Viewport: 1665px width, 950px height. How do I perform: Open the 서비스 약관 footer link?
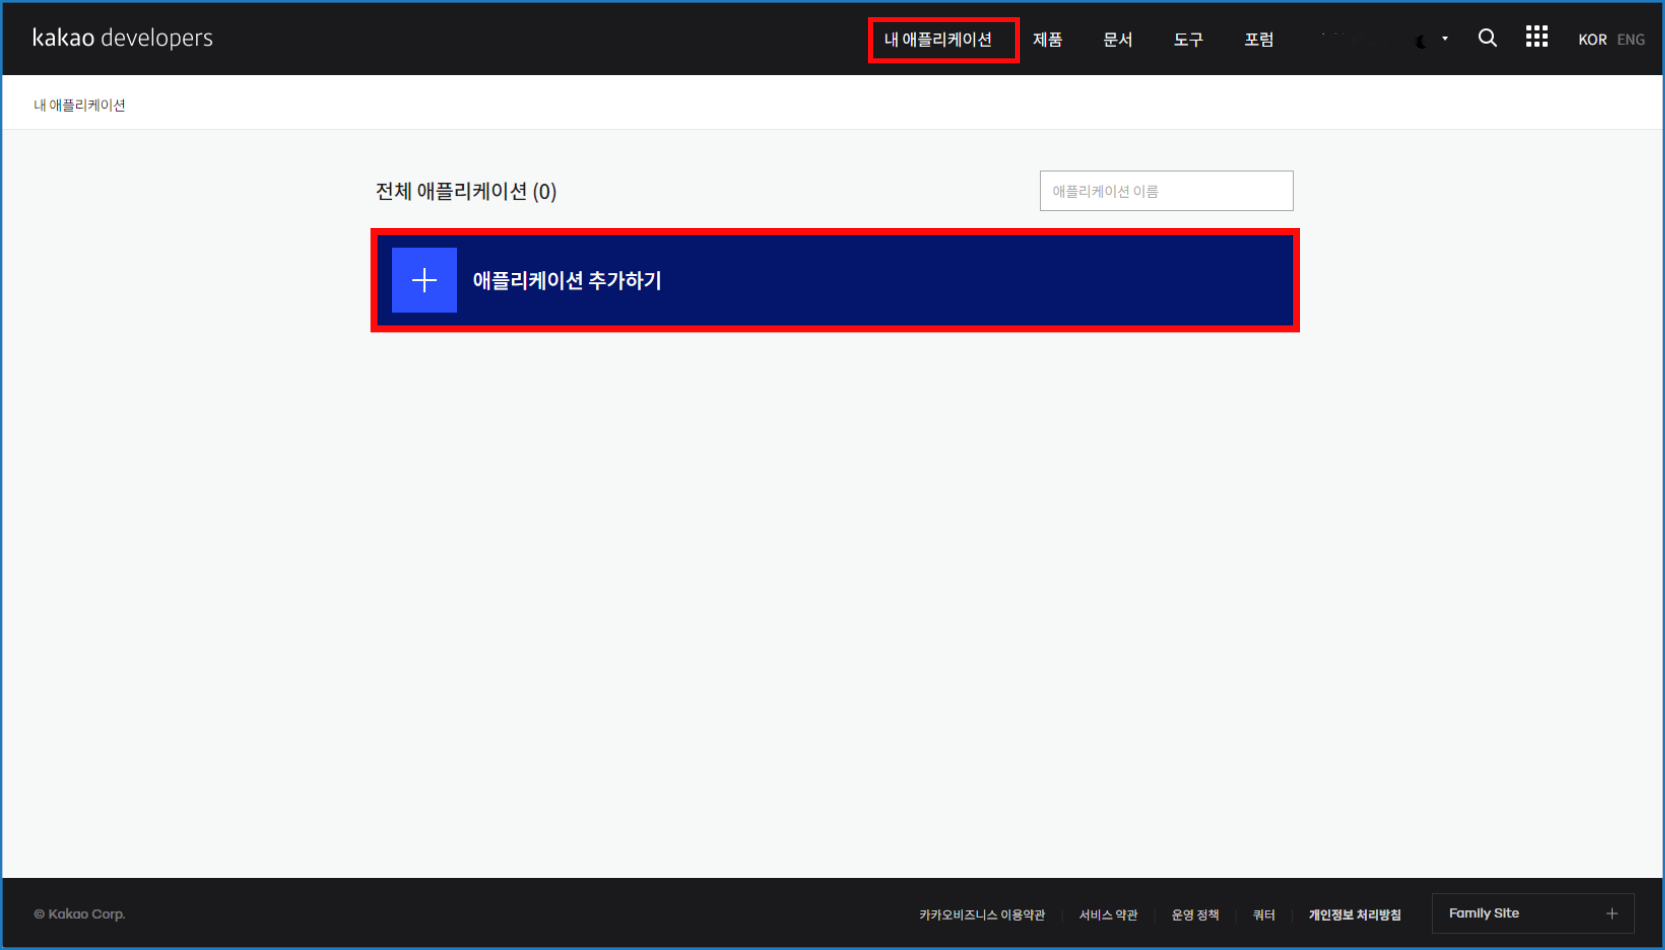click(x=1107, y=915)
